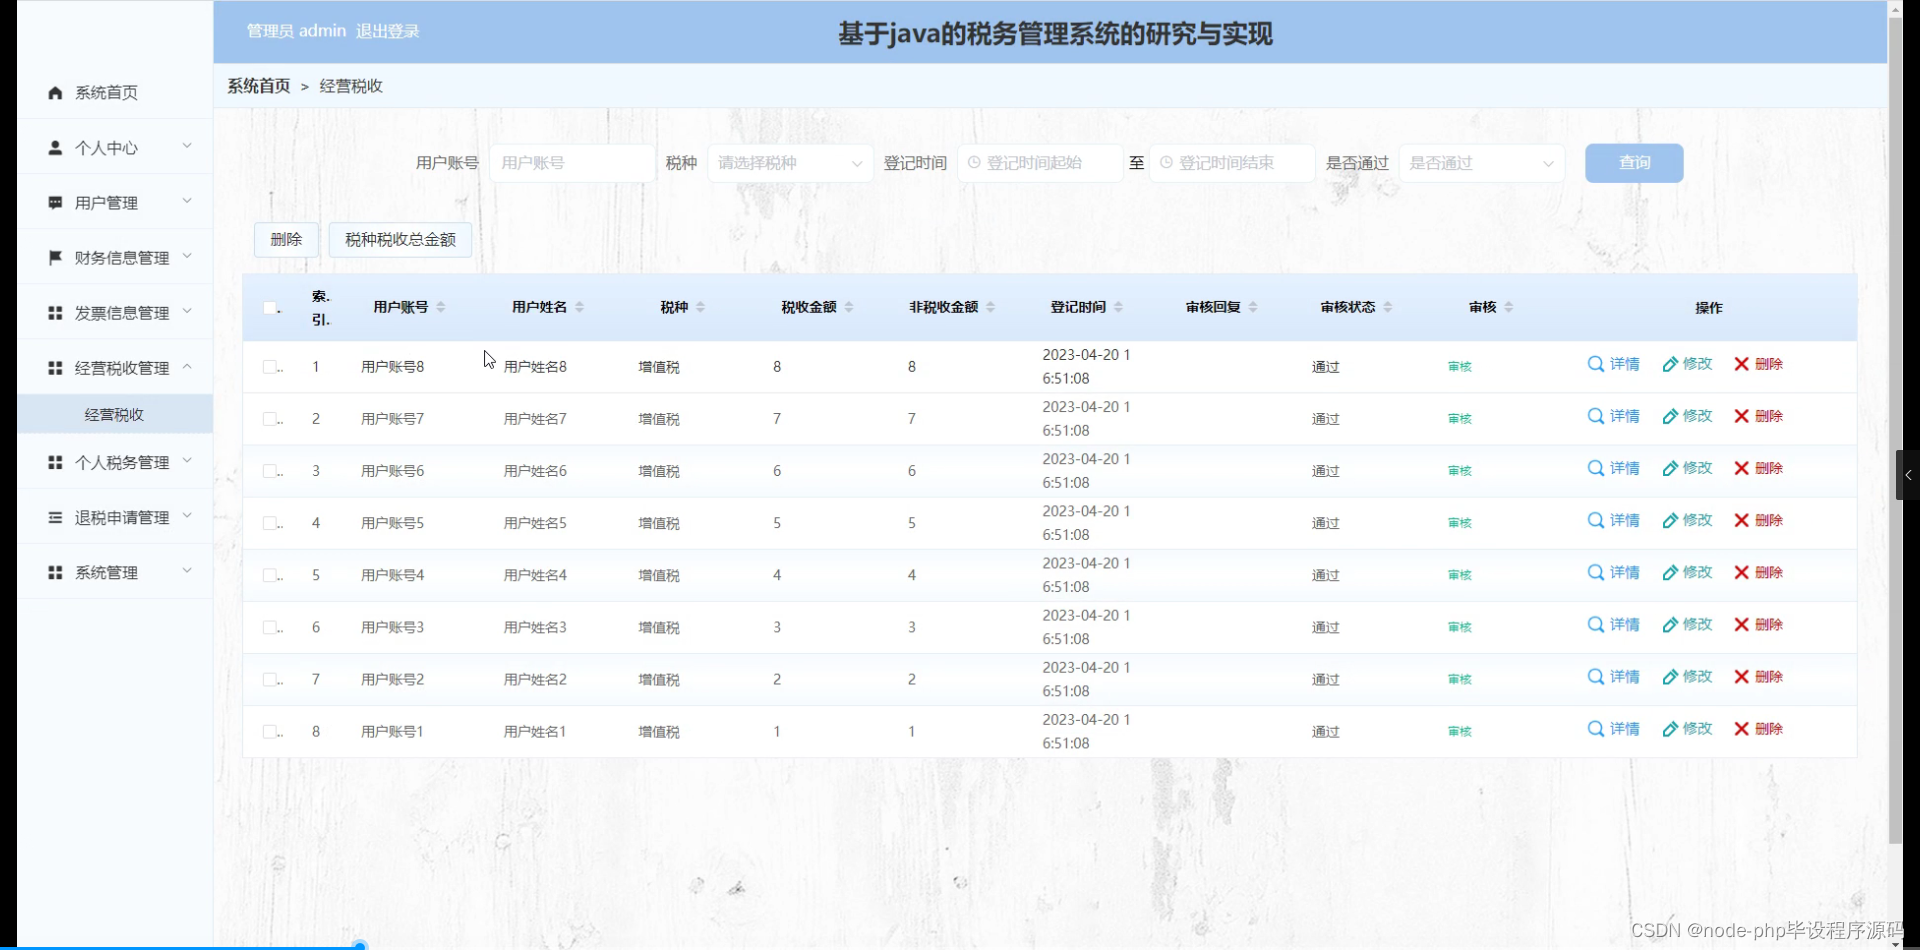The image size is (1920, 950).
Task: Click the clock icon in 登记时间起始 field
Action: coord(973,162)
